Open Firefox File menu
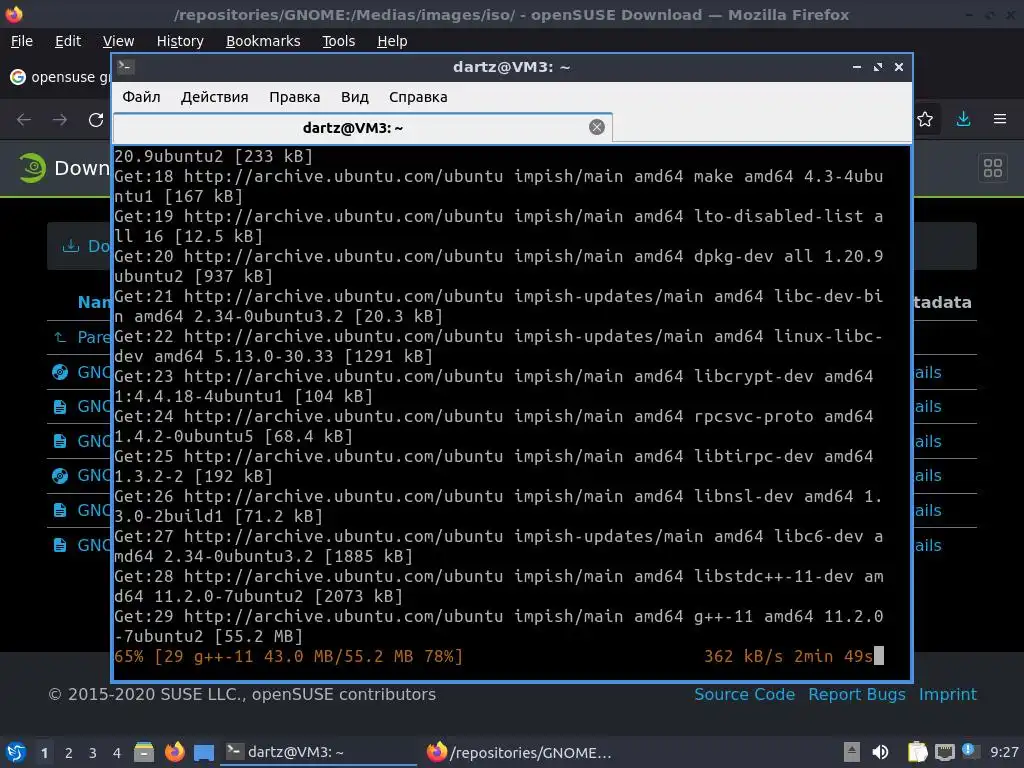The width and height of the screenshot is (1024, 768). pos(22,41)
